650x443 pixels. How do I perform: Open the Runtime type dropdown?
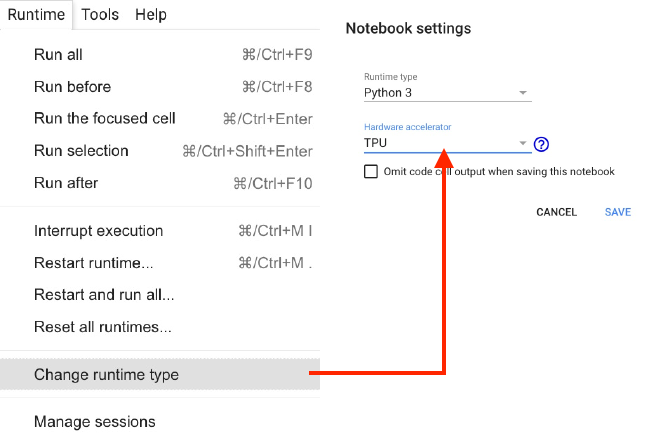tap(447, 93)
